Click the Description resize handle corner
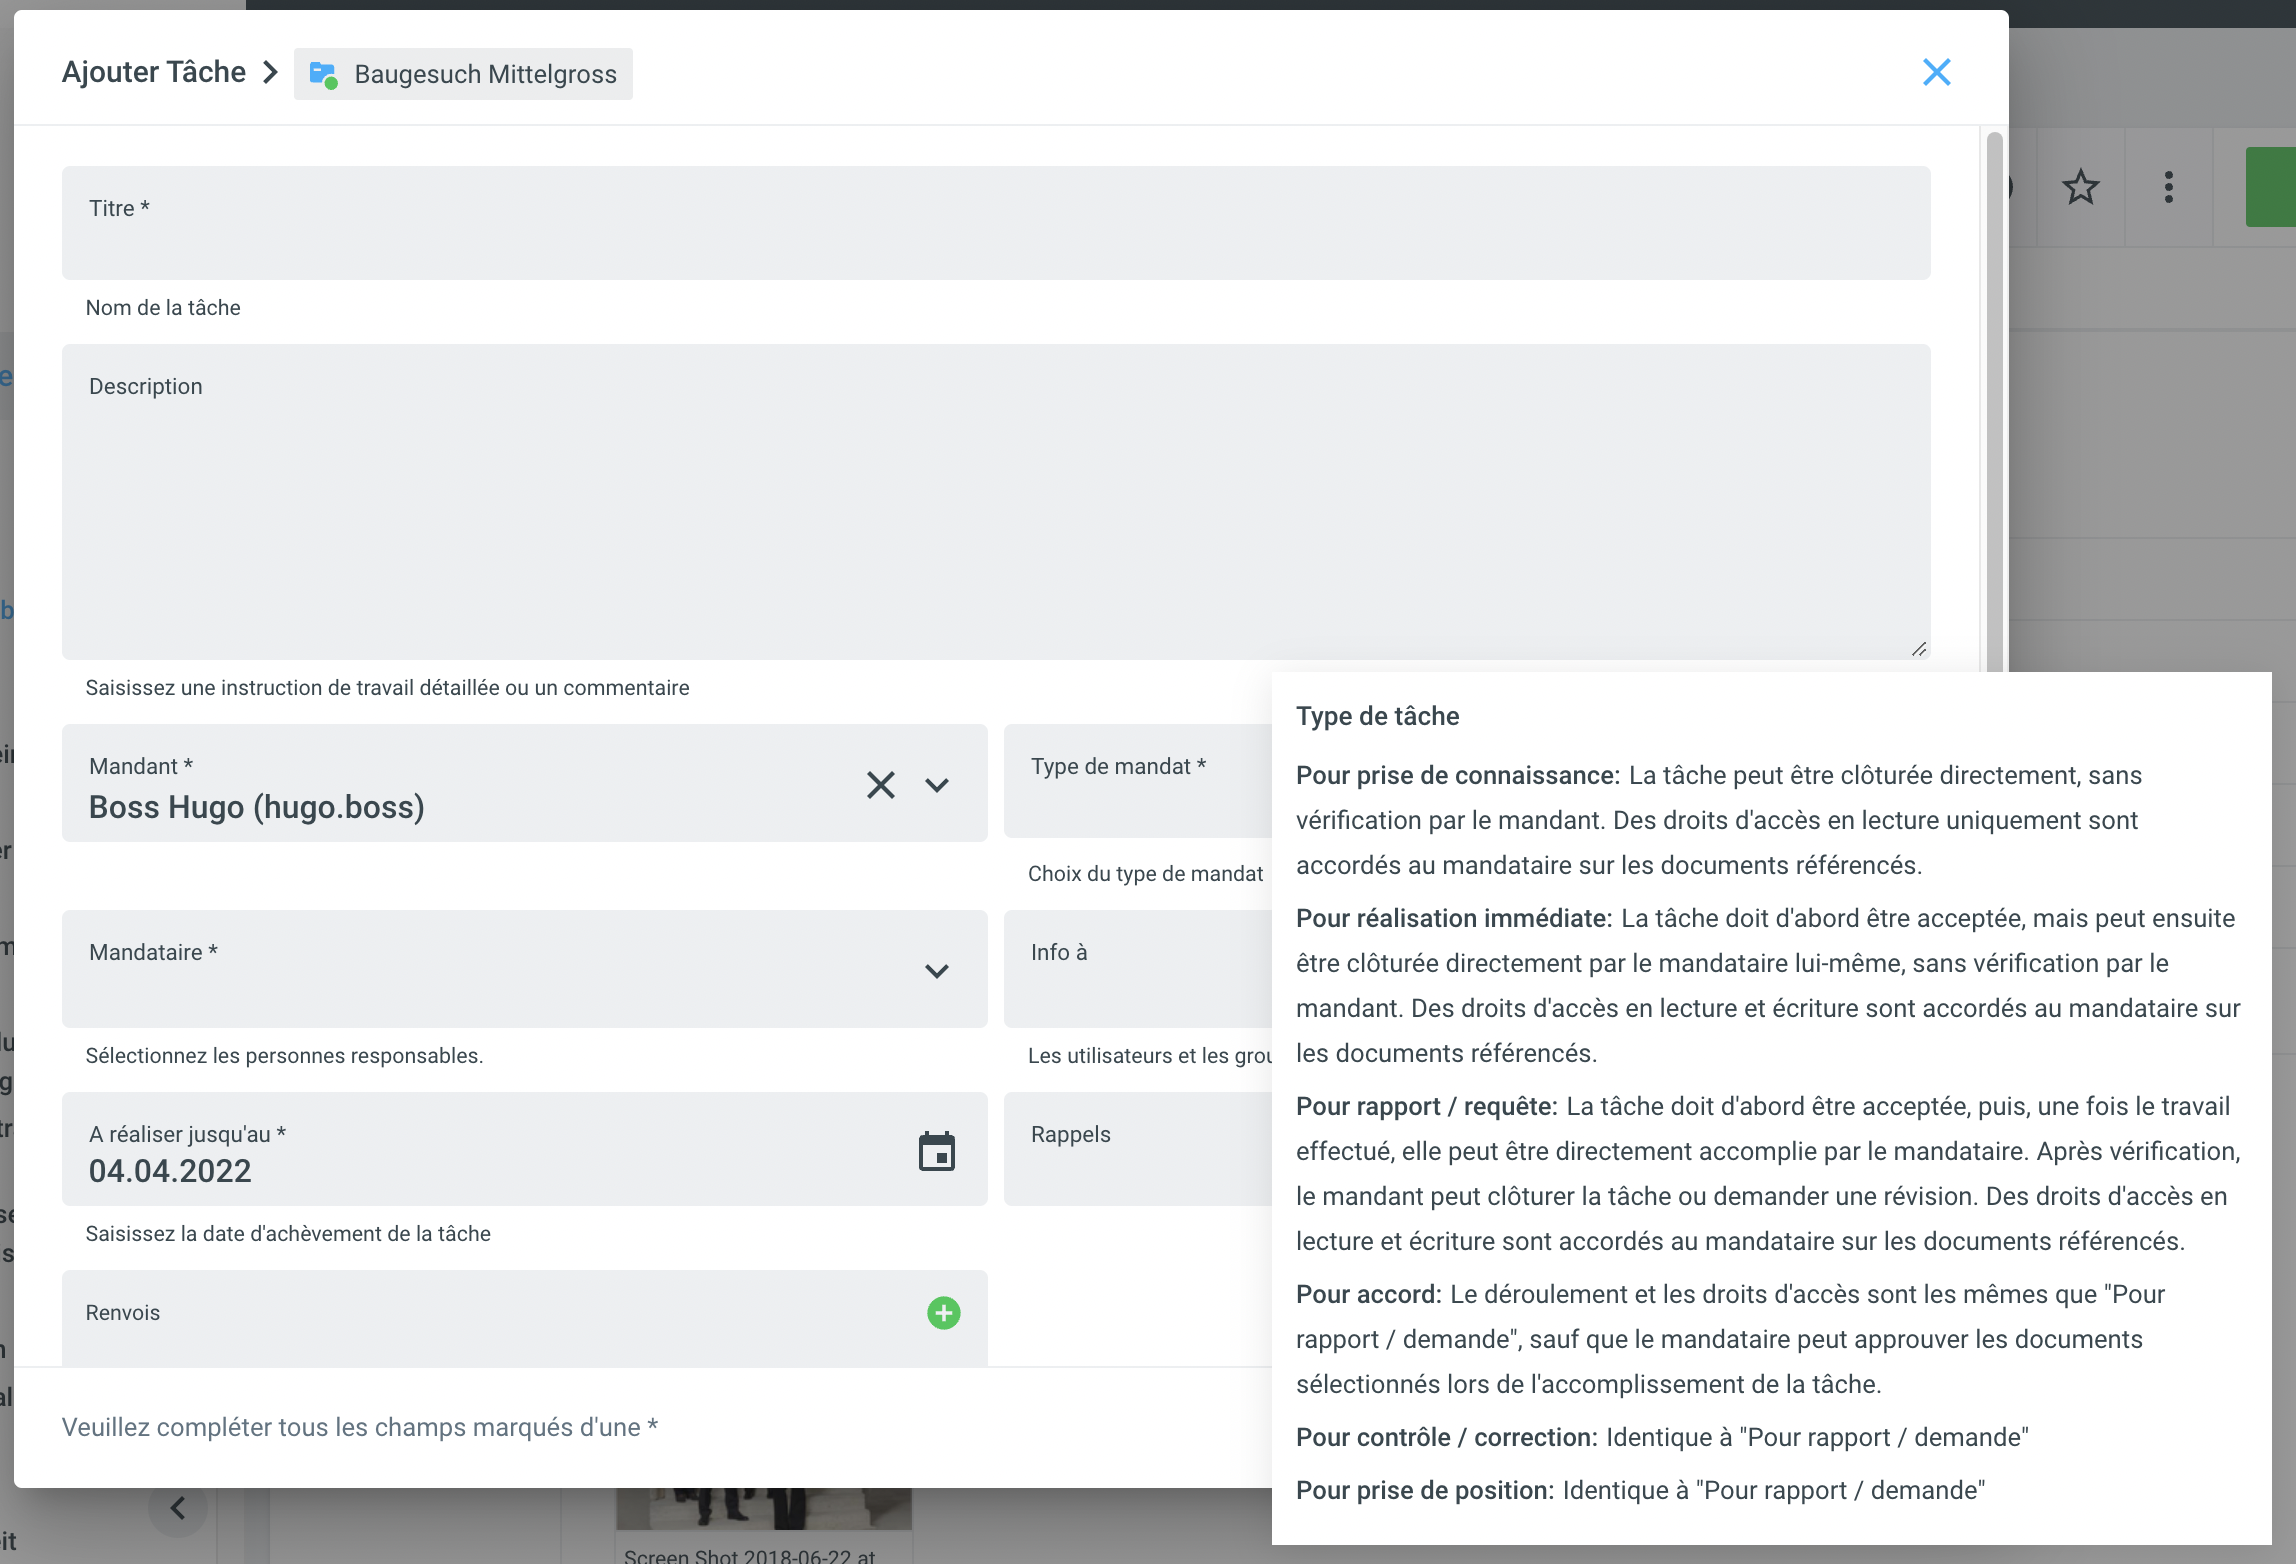 click(x=1919, y=650)
